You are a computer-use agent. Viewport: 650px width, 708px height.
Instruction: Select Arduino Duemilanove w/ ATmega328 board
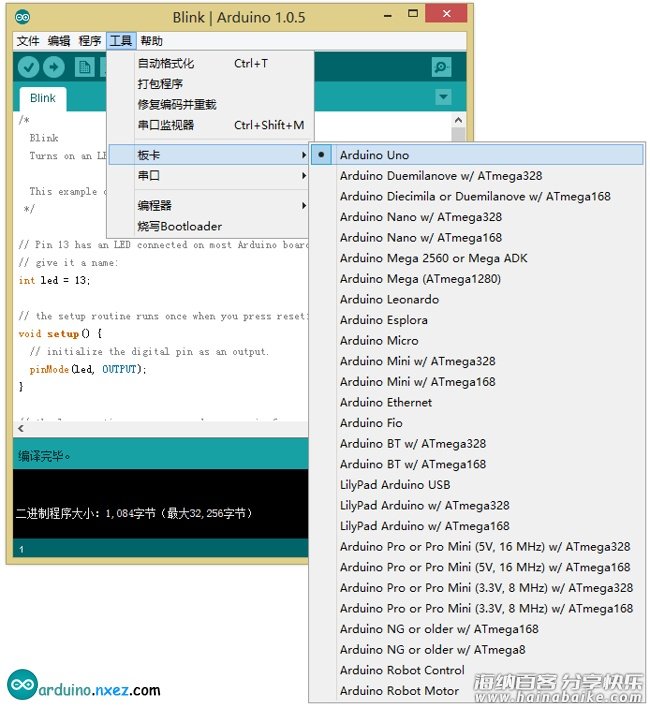coord(478,176)
